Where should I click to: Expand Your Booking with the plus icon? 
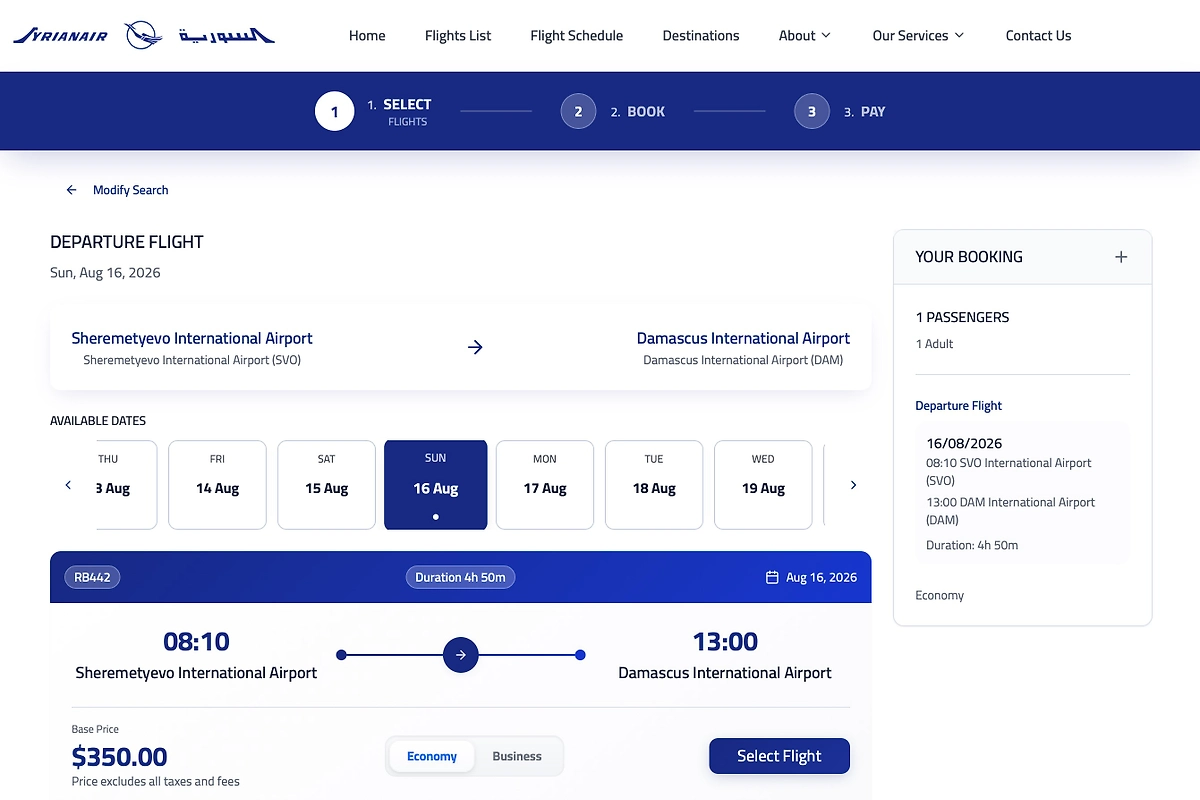tap(1121, 257)
